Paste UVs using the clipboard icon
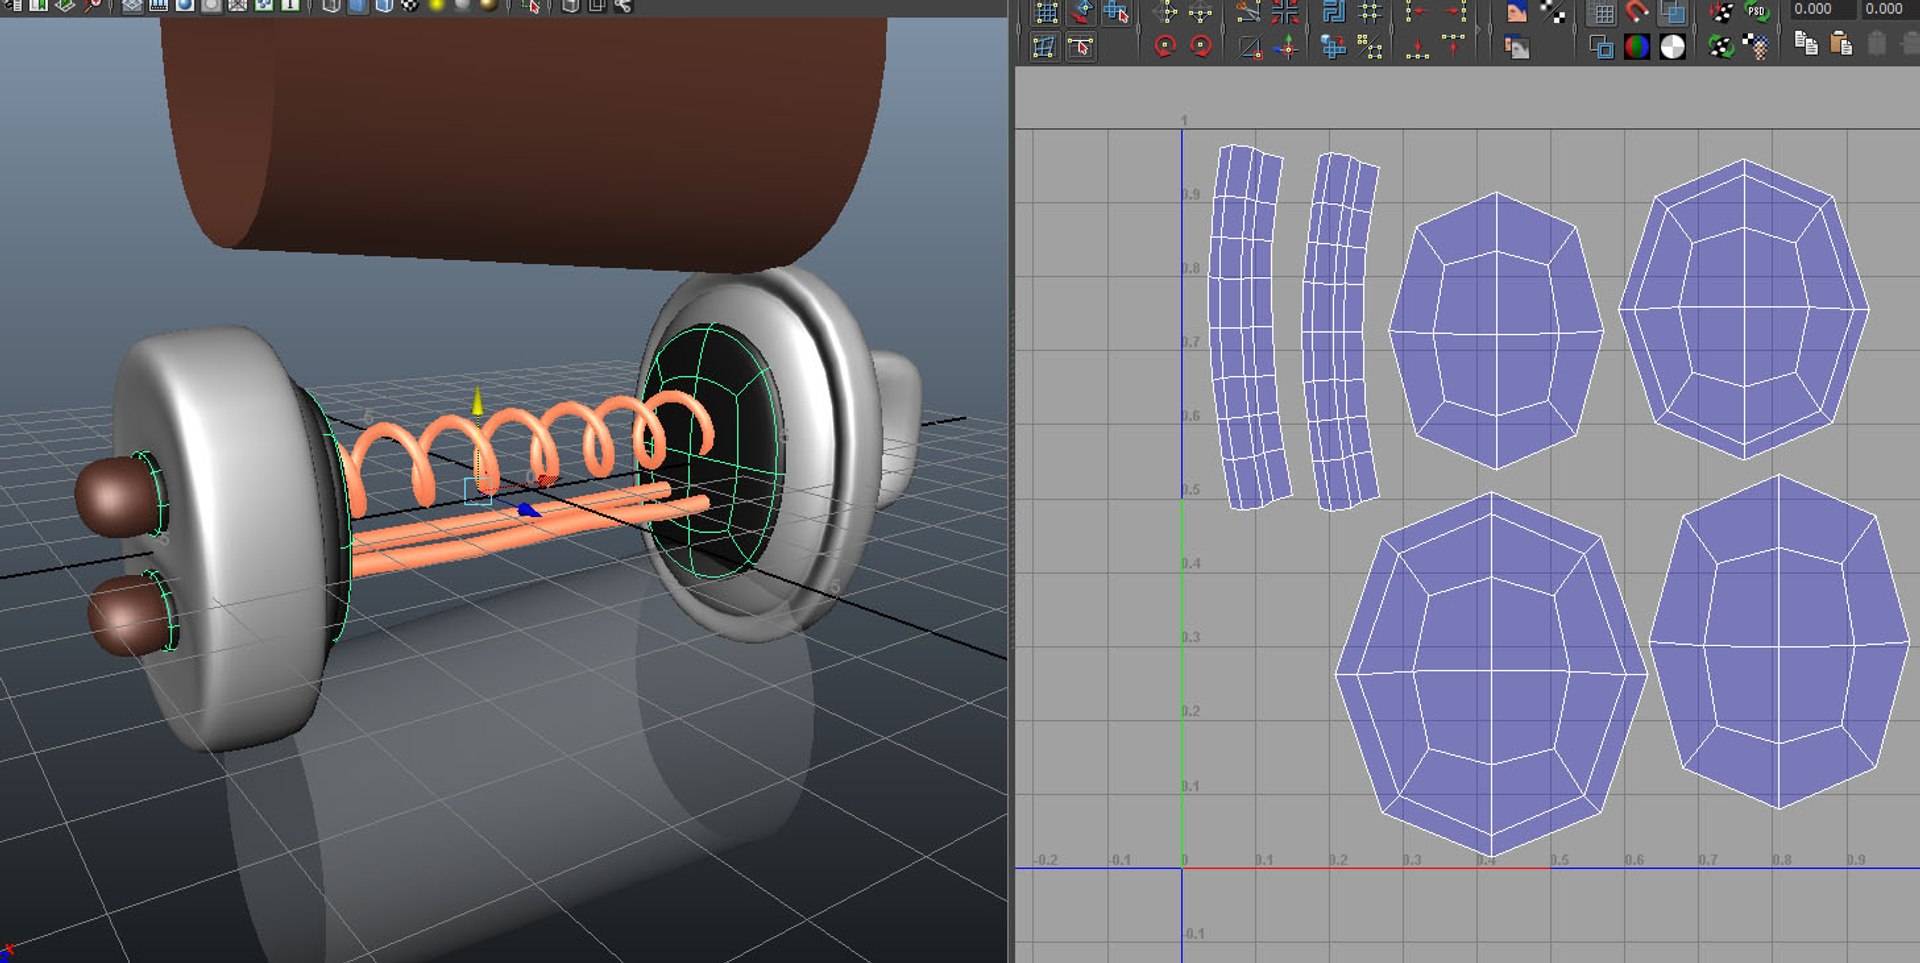The height and width of the screenshot is (963, 1920). pos(1842,44)
